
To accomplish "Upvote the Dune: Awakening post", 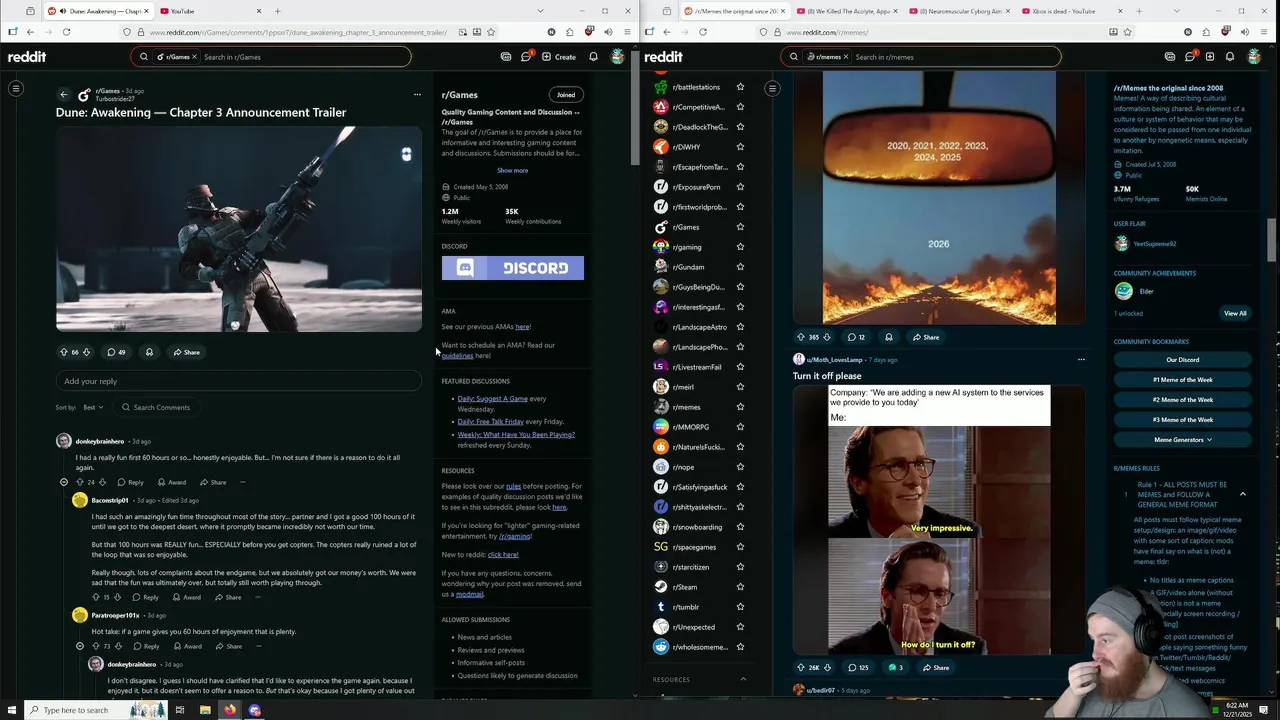I will click(x=64, y=352).
